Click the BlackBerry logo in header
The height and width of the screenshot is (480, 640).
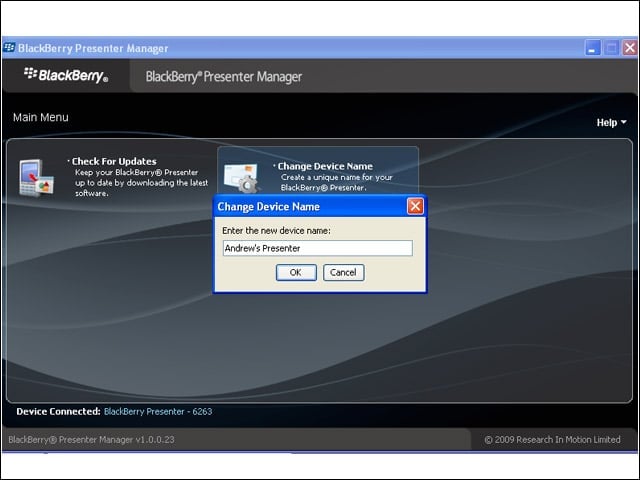tap(66, 75)
